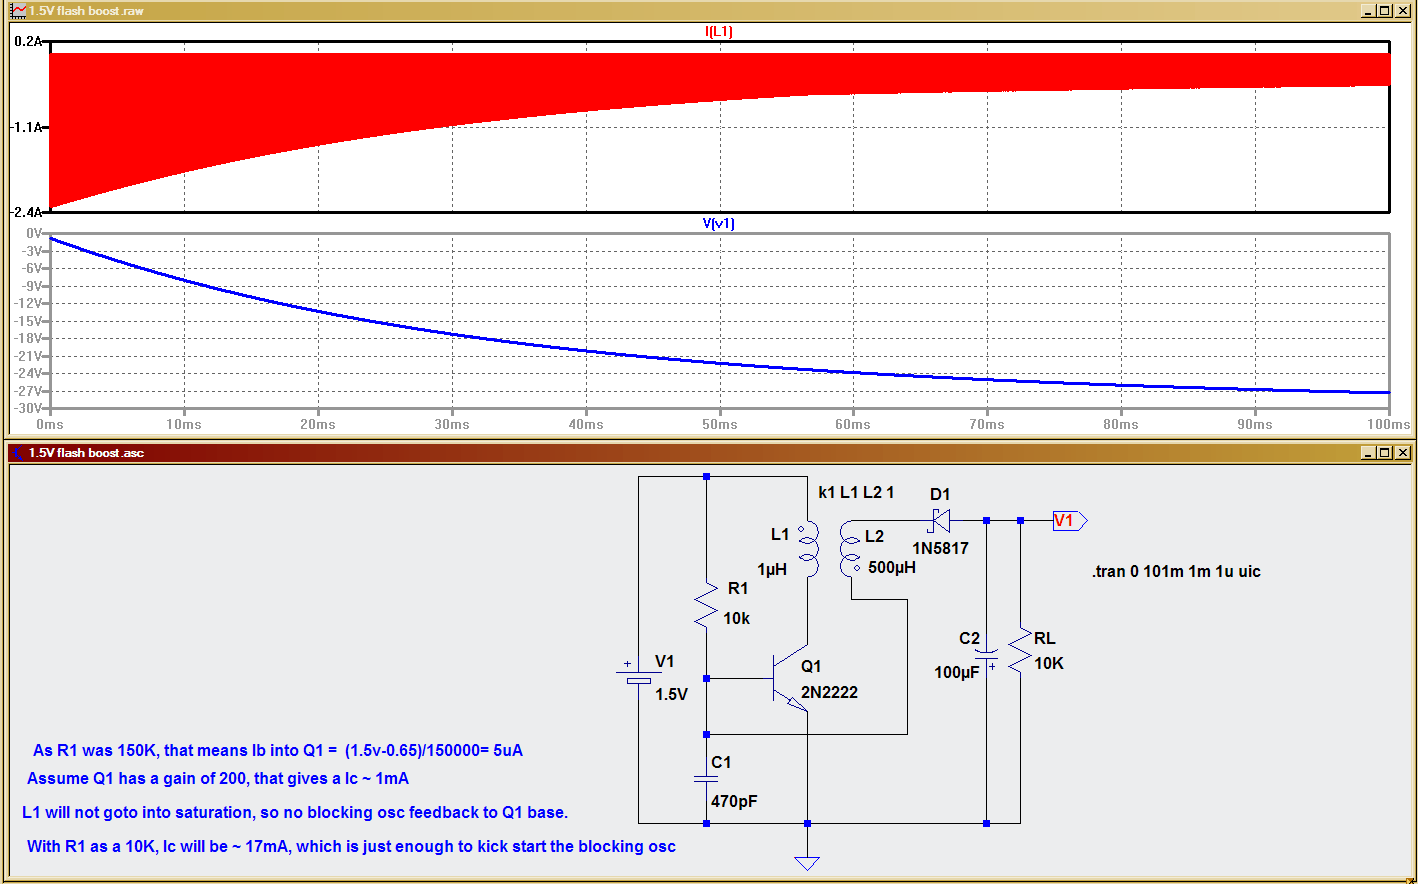Image resolution: width=1418 pixels, height=884 pixels.
Task: Click the 470pF value of C1
Action: tap(734, 801)
